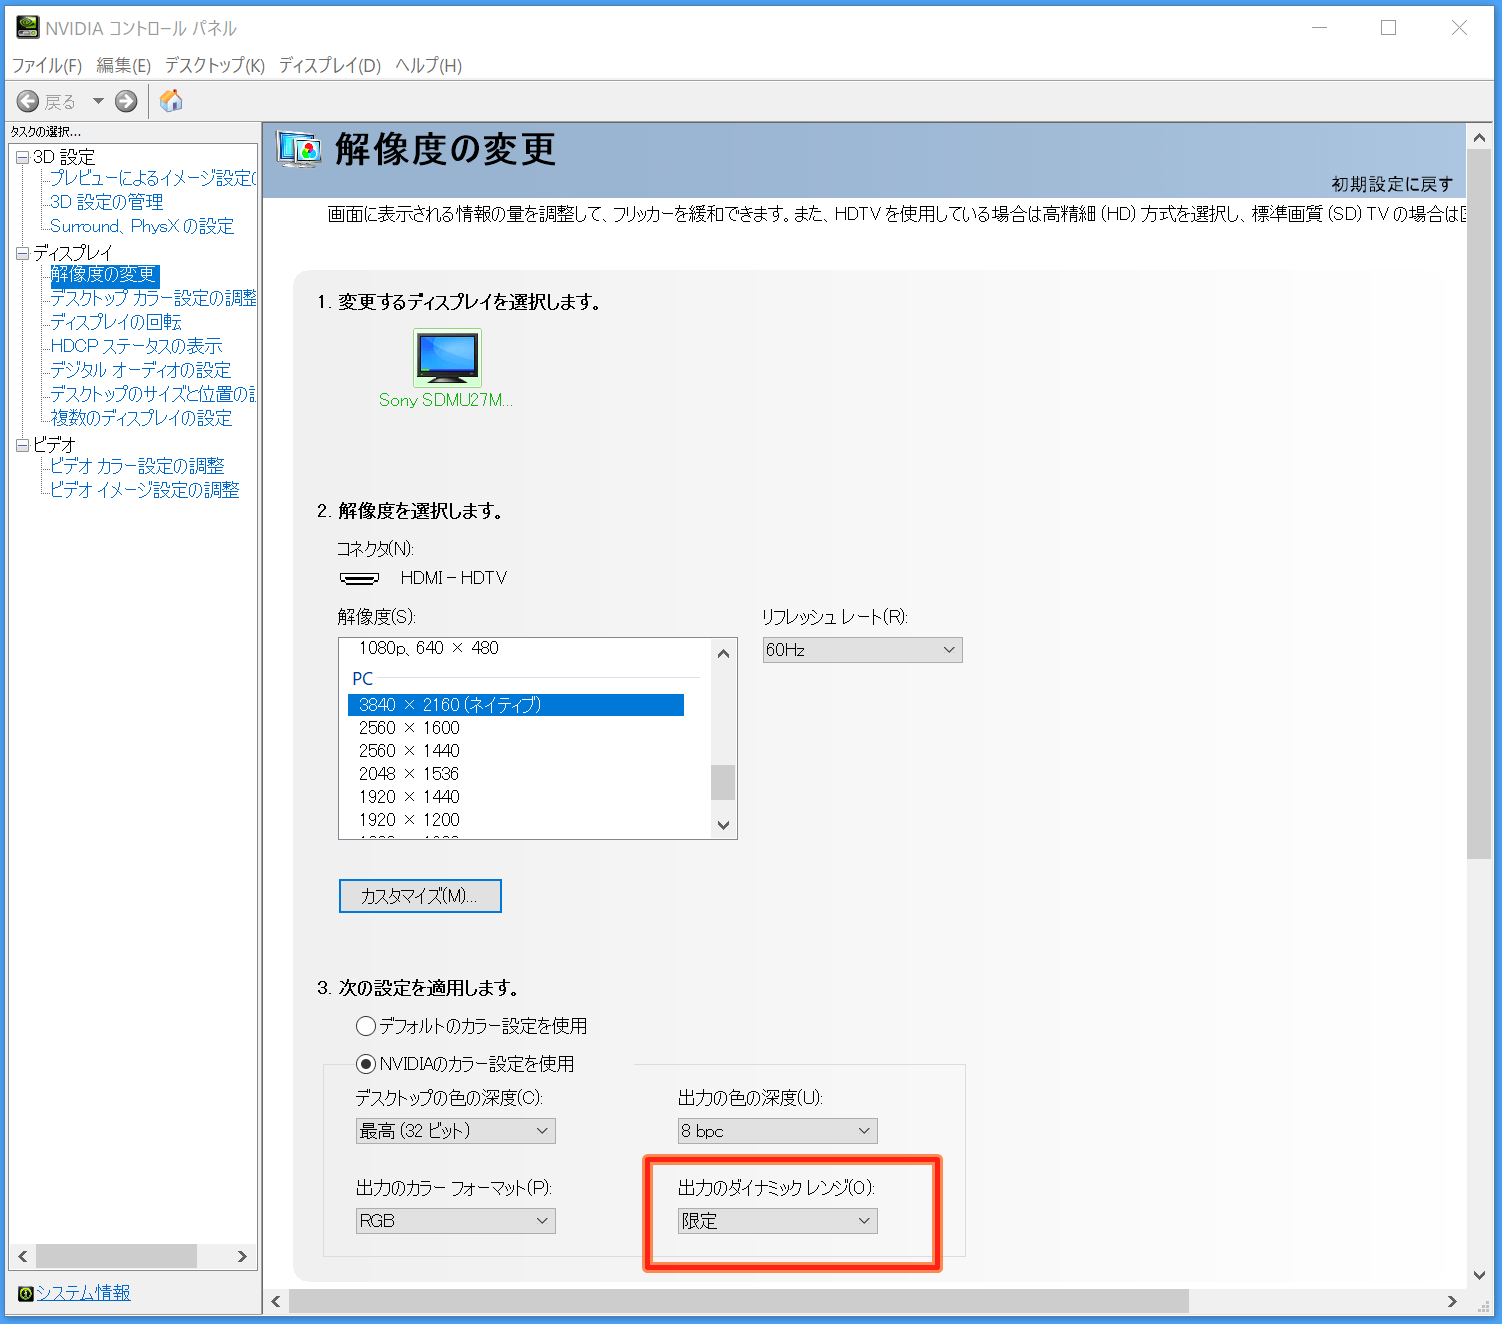1502x1324 pixels.
Task: Select 2560 × 1600 resolution
Action: click(x=409, y=728)
